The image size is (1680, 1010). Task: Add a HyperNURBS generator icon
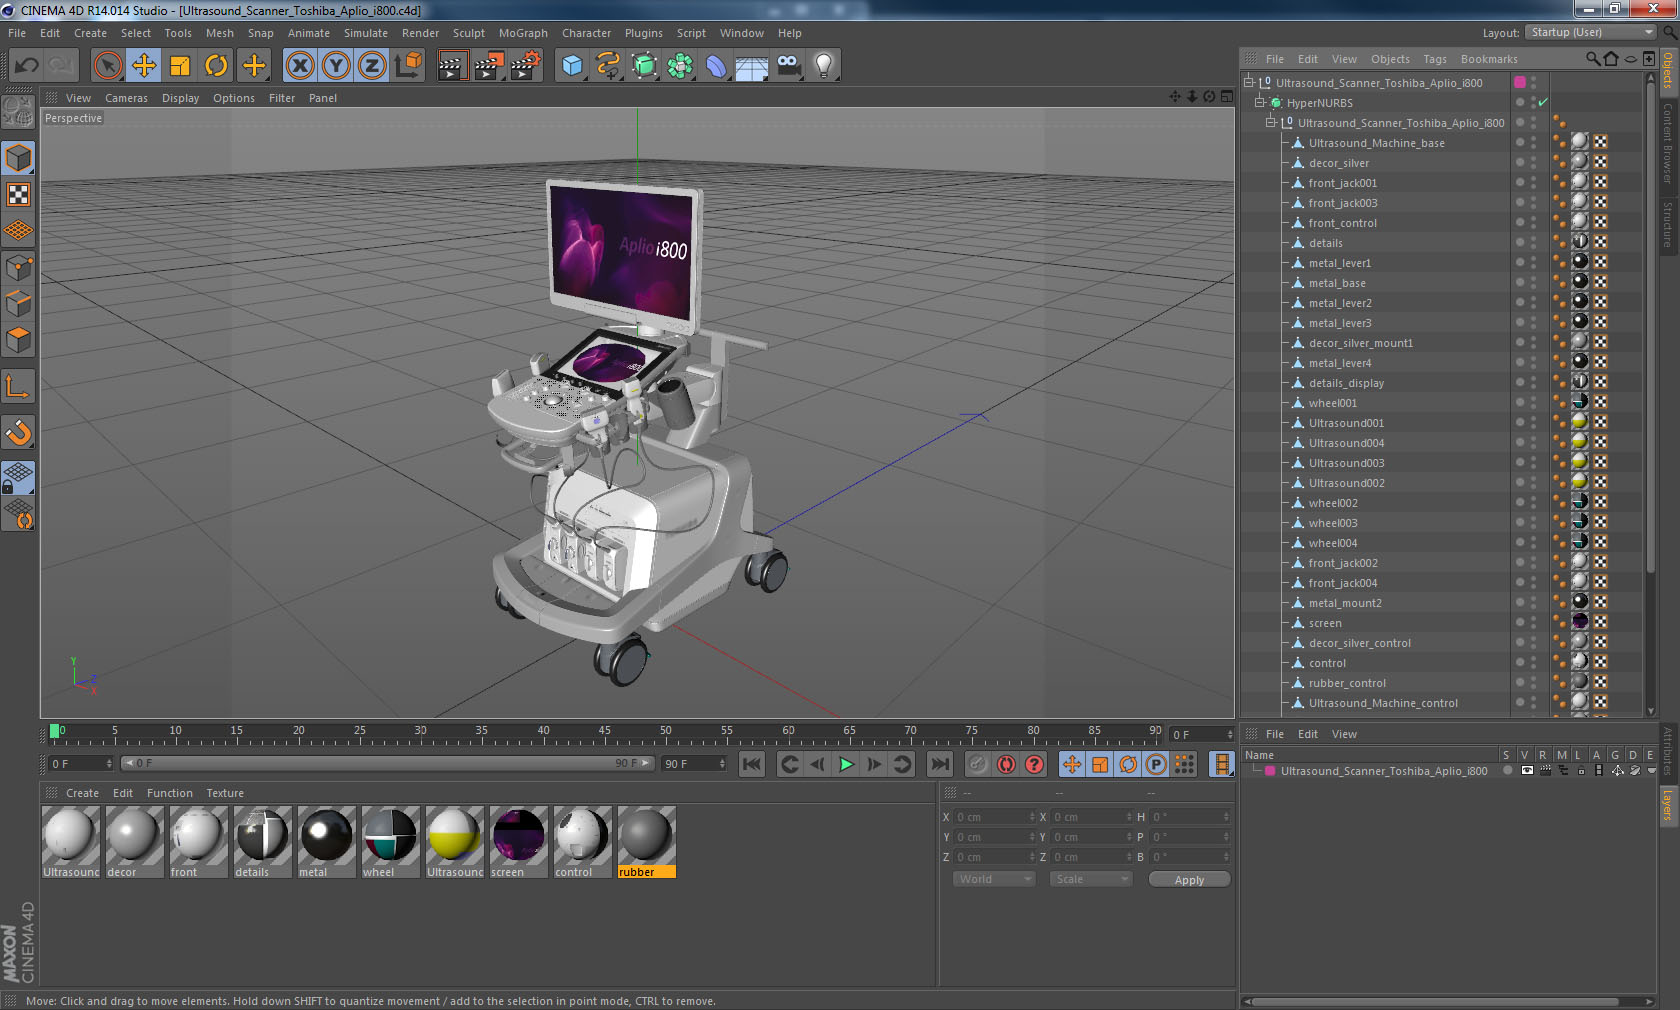644,66
